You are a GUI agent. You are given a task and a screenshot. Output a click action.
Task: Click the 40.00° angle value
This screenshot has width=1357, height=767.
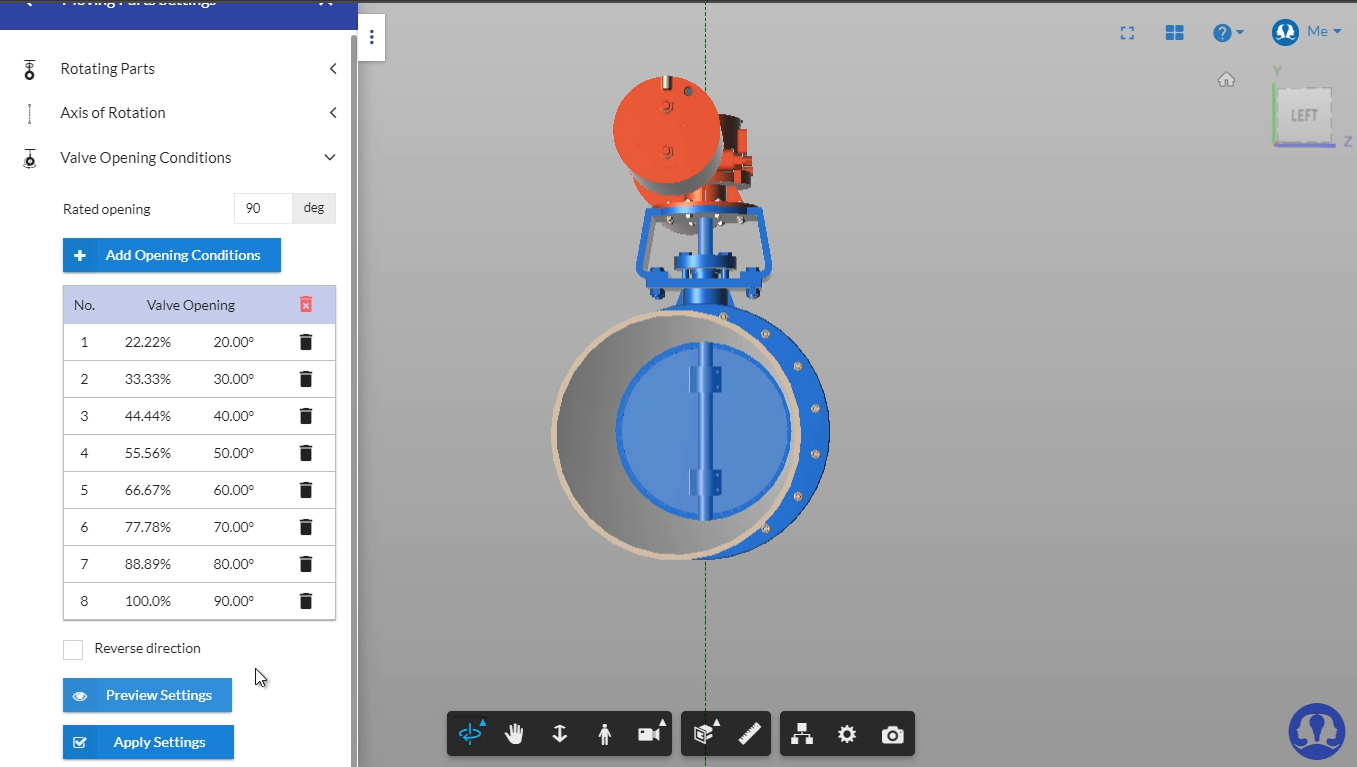(x=234, y=416)
